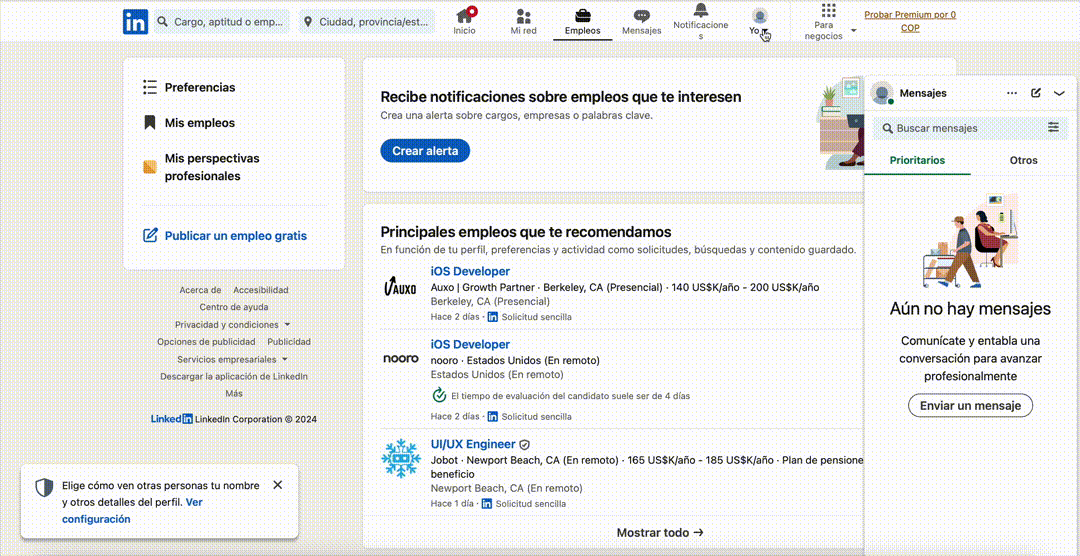
Task: Dismiss the profile visibility notice with X
Action: tap(278, 485)
